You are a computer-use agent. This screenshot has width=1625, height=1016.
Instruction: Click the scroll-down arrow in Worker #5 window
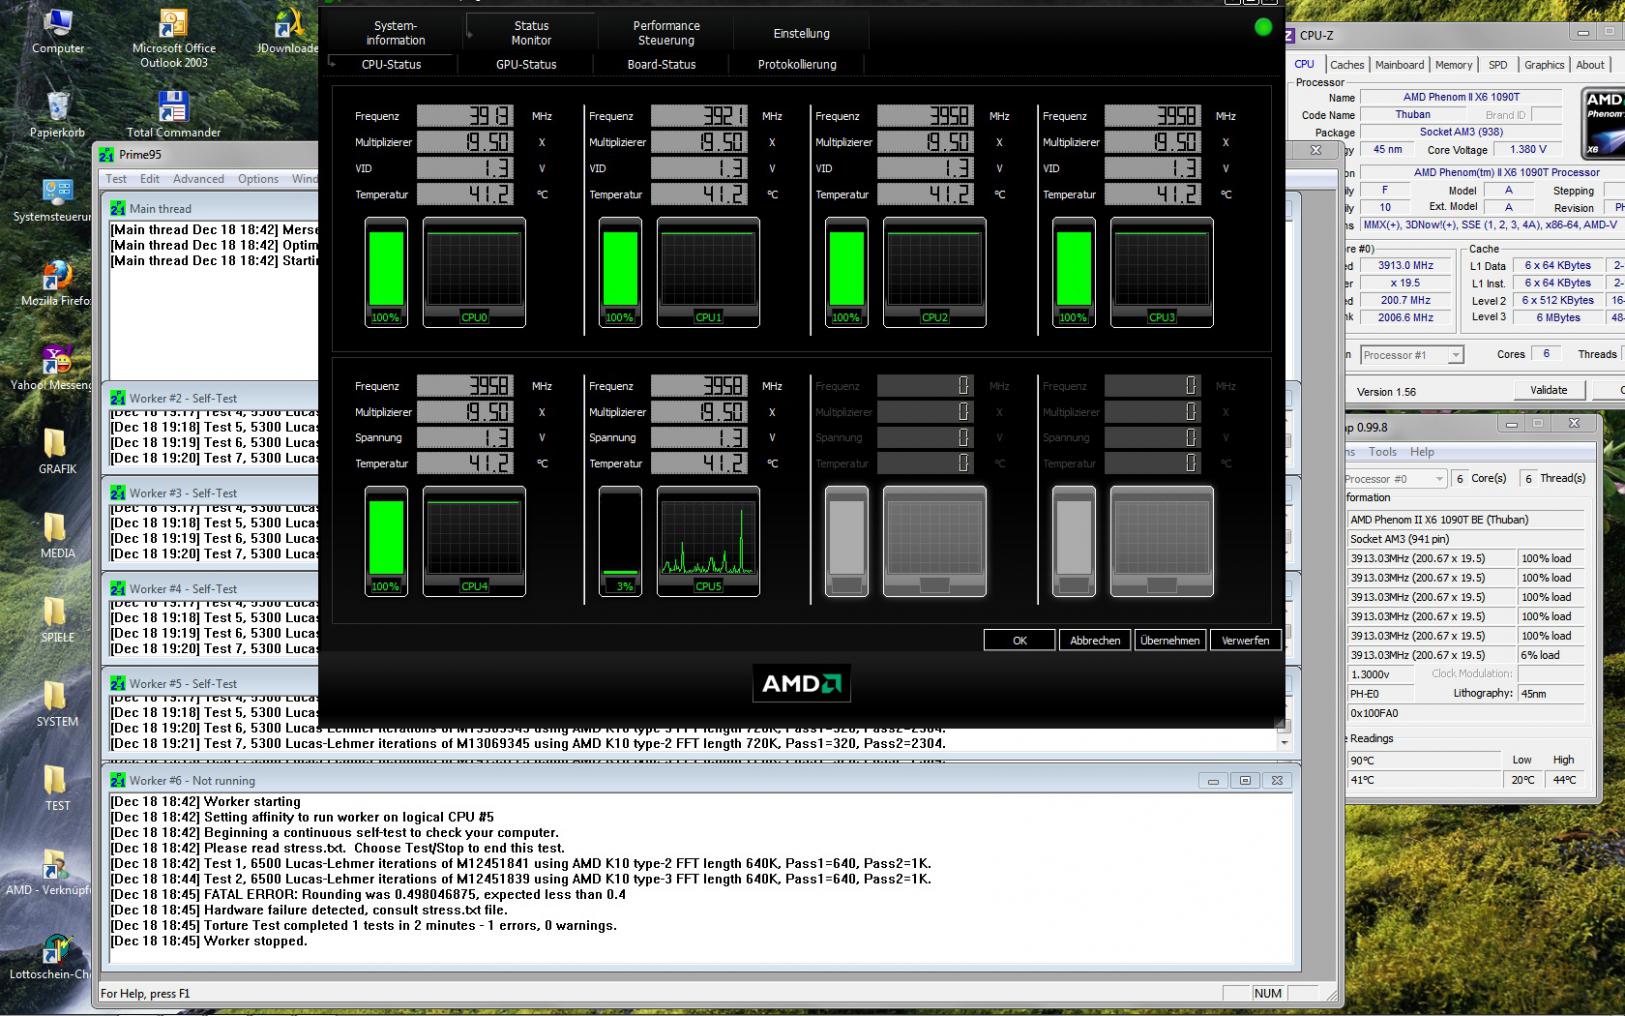(1284, 743)
